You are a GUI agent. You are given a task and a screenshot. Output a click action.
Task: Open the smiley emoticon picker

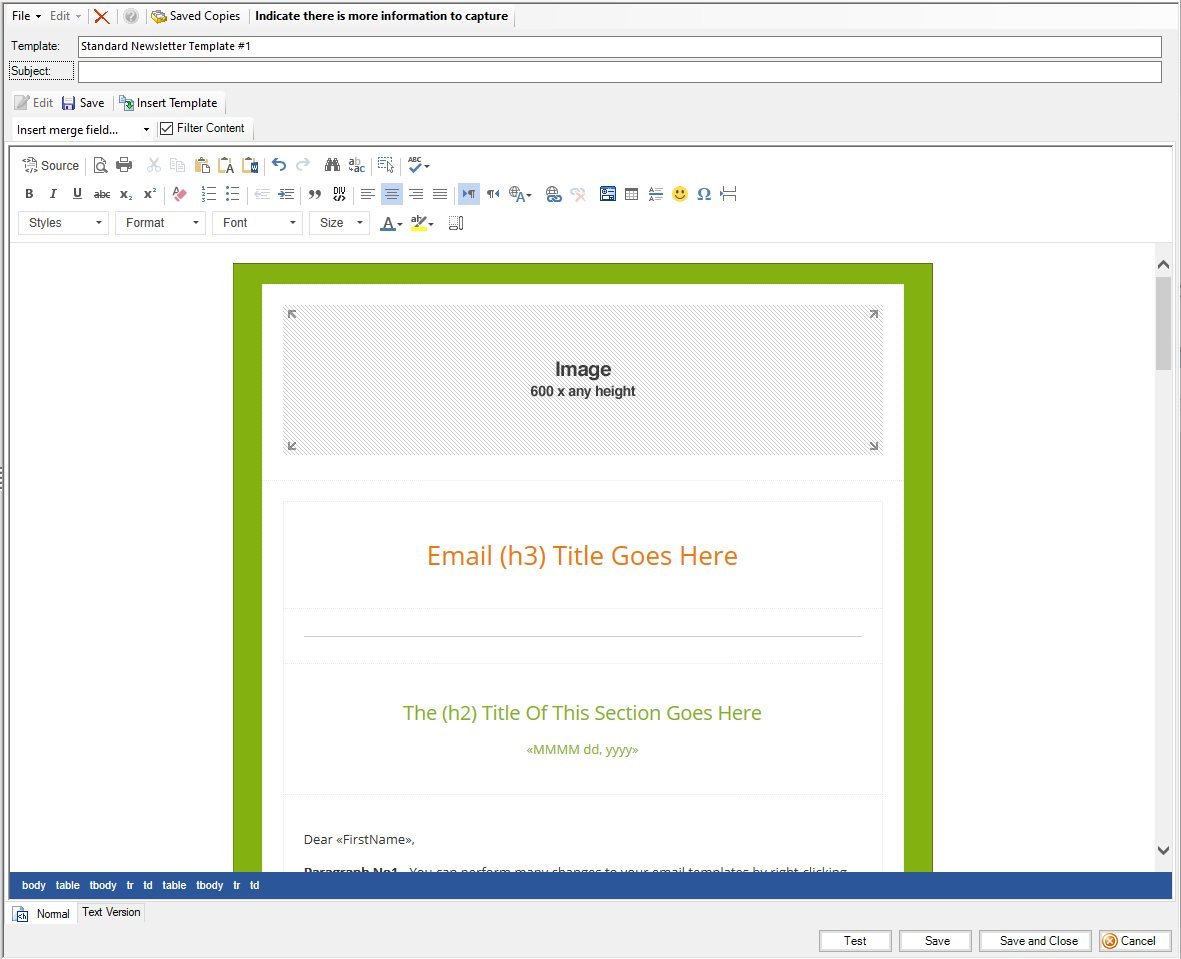(680, 194)
